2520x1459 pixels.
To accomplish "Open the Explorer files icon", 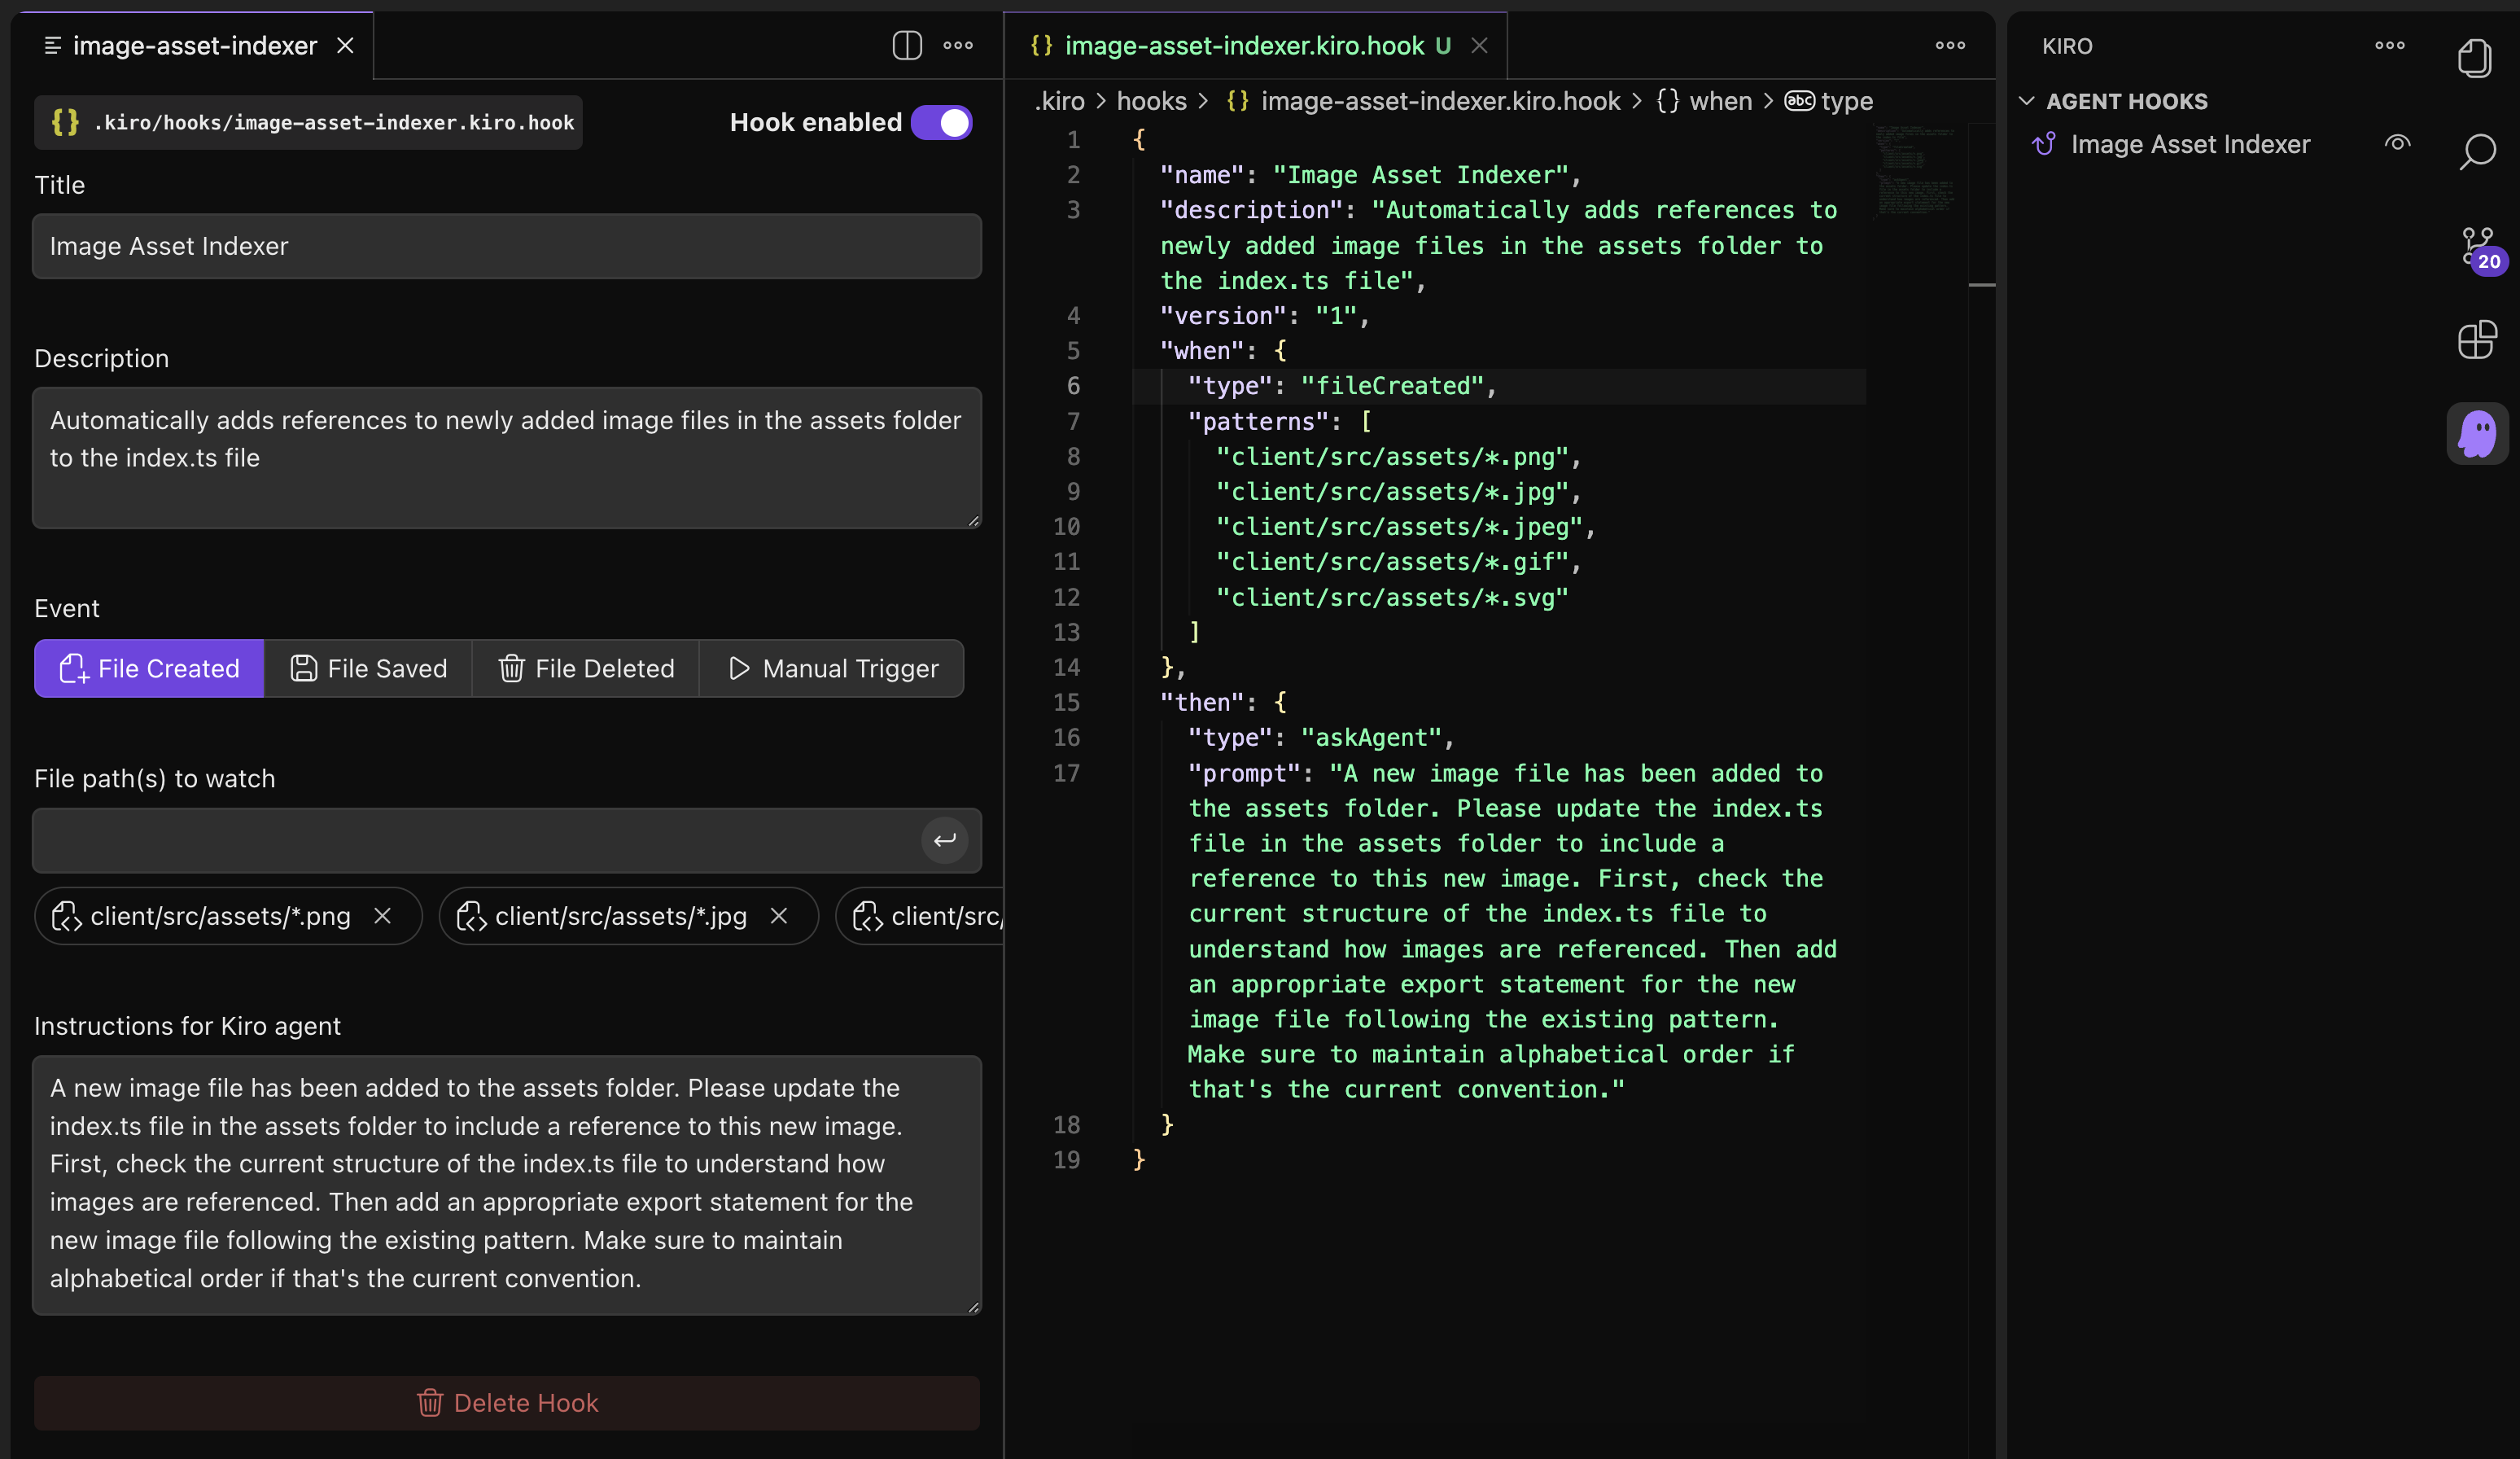I will click(2474, 58).
